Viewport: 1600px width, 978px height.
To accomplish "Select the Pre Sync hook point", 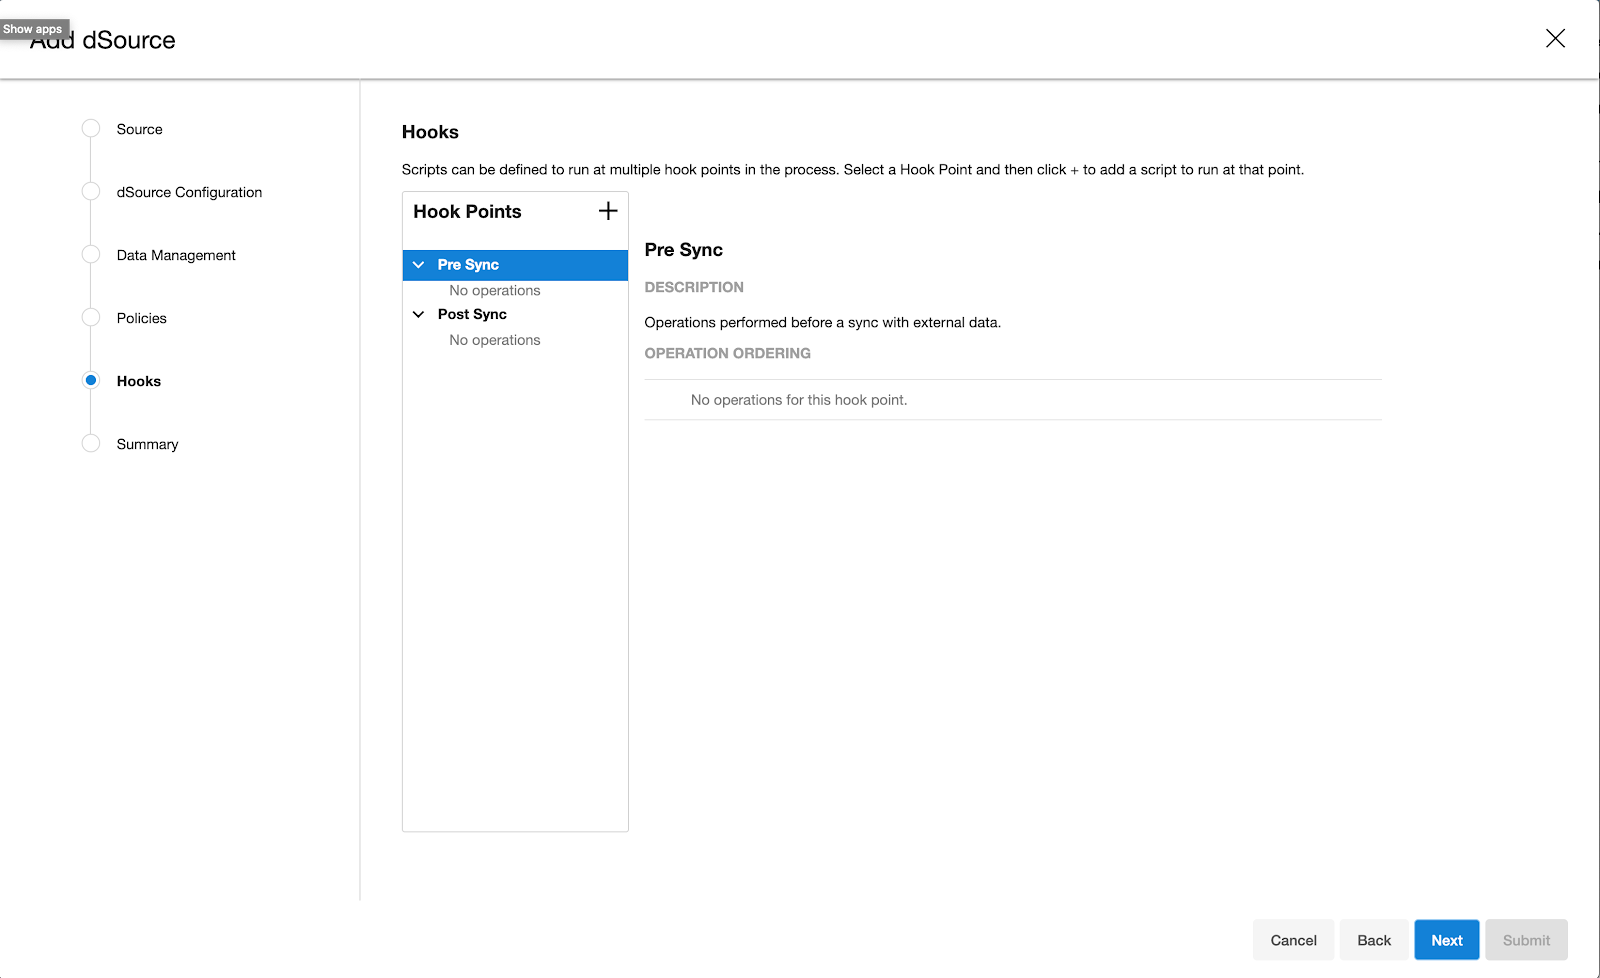I will pos(468,264).
